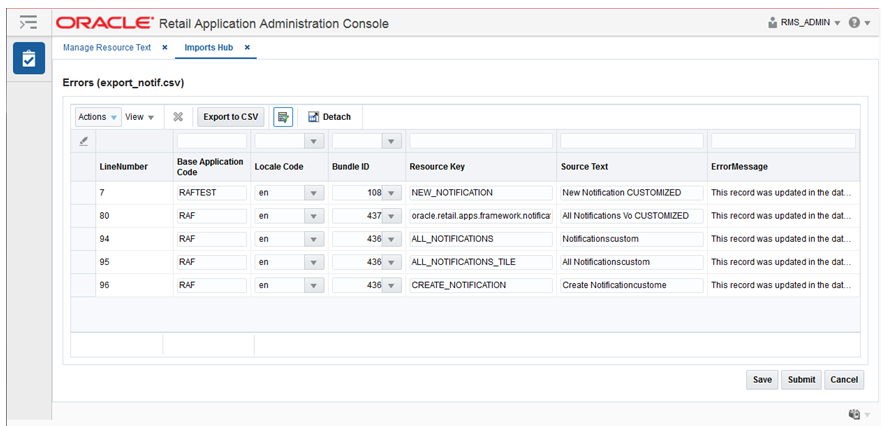Open Bundle ID filter dropdown
The width and height of the screenshot is (883, 426).
point(391,141)
